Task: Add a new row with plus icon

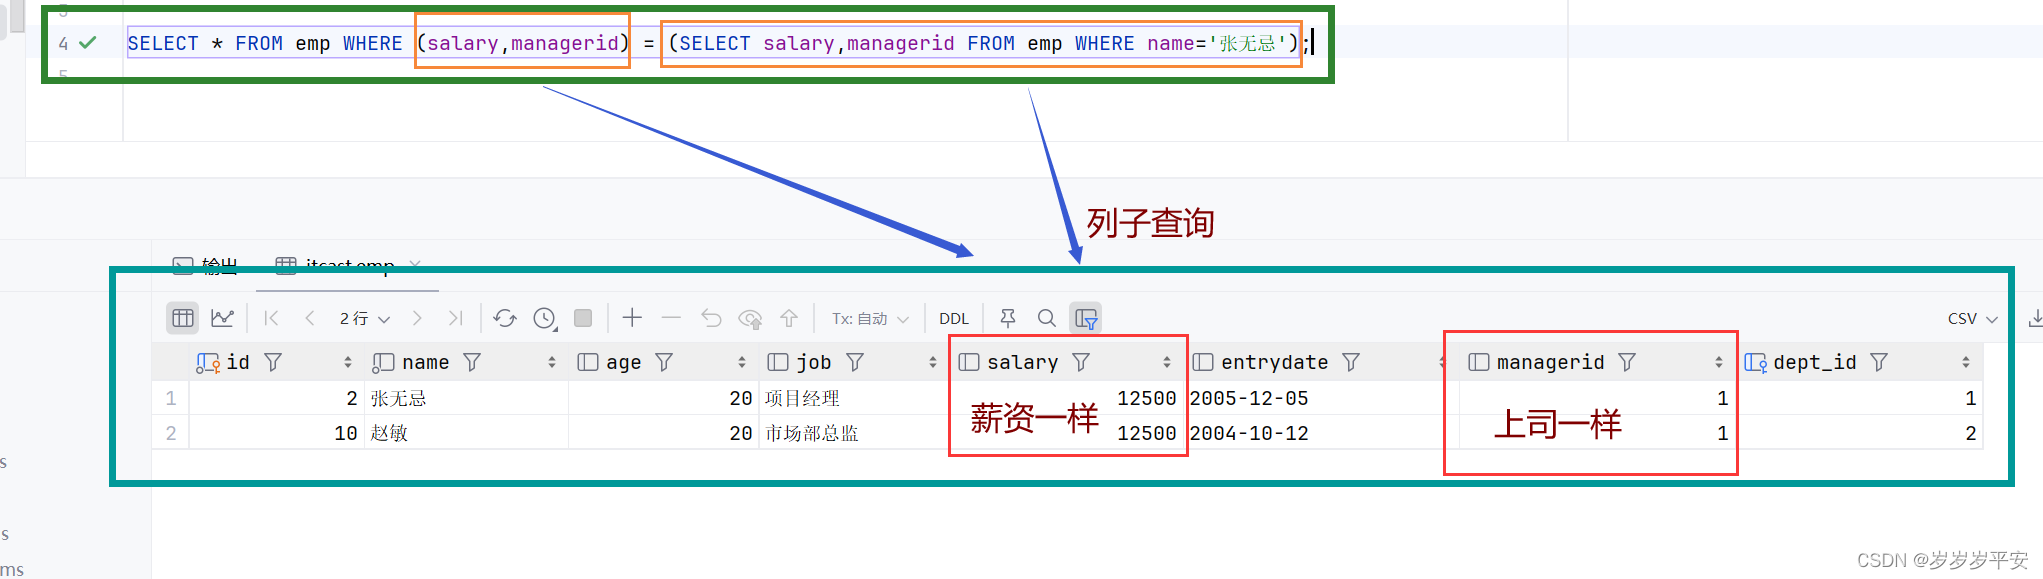Action: [x=632, y=318]
